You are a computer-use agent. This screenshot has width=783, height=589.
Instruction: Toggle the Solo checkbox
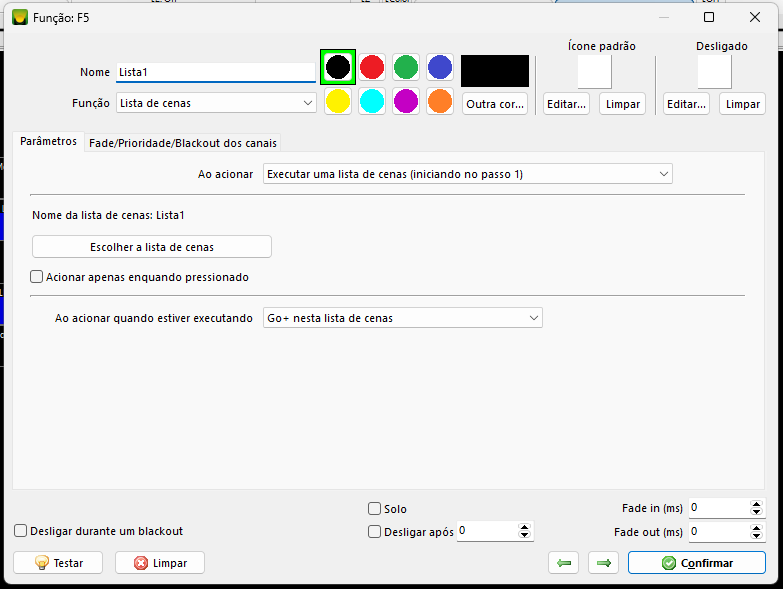[375, 509]
